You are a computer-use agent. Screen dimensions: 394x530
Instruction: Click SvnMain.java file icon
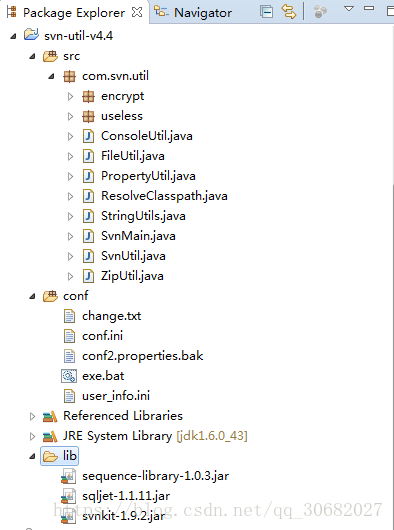89,236
